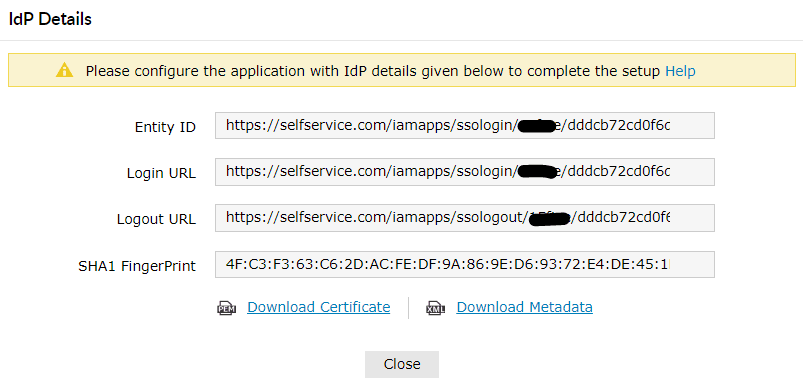803x385 pixels.
Task: Select the Logout URL field
Action: [x=464, y=218]
